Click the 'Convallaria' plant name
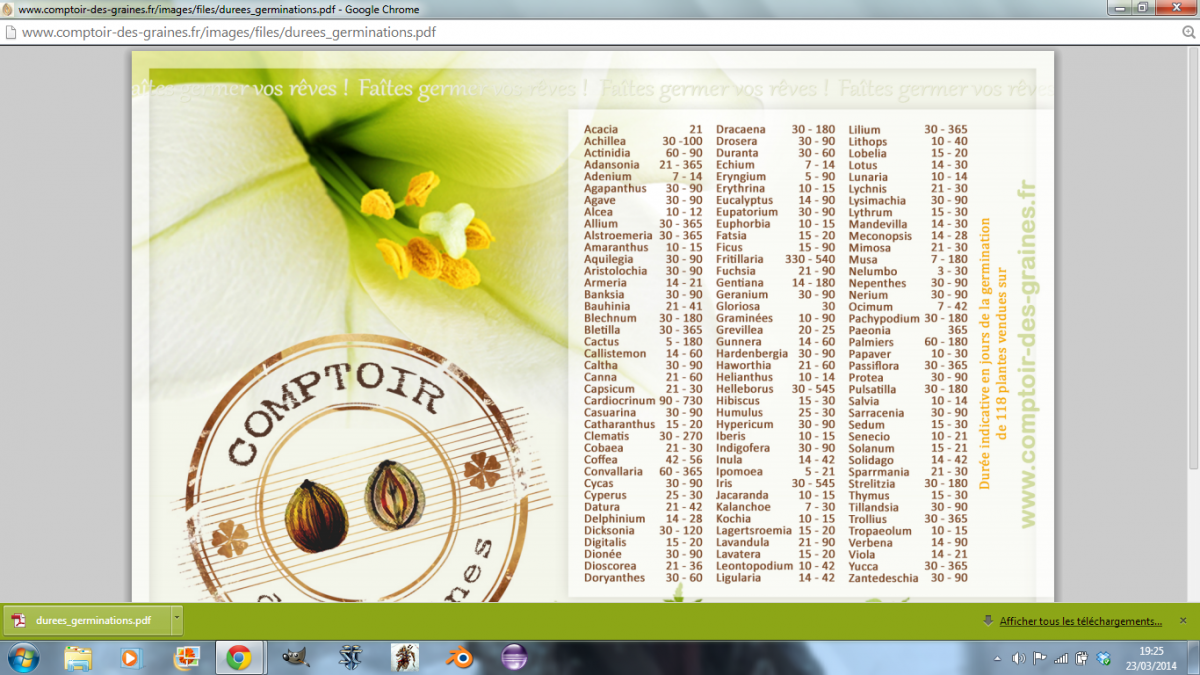Image resolution: width=1200 pixels, height=675 pixels. pyautogui.click(x=613, y=472)
